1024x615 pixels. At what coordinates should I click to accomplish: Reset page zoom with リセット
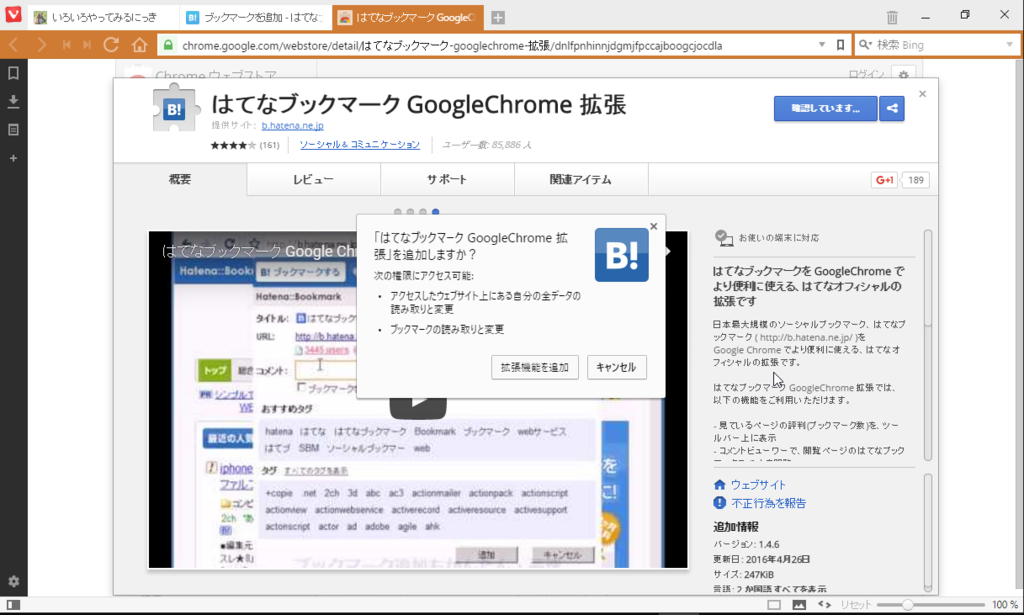pyautogui.click(x=856, y=605)
